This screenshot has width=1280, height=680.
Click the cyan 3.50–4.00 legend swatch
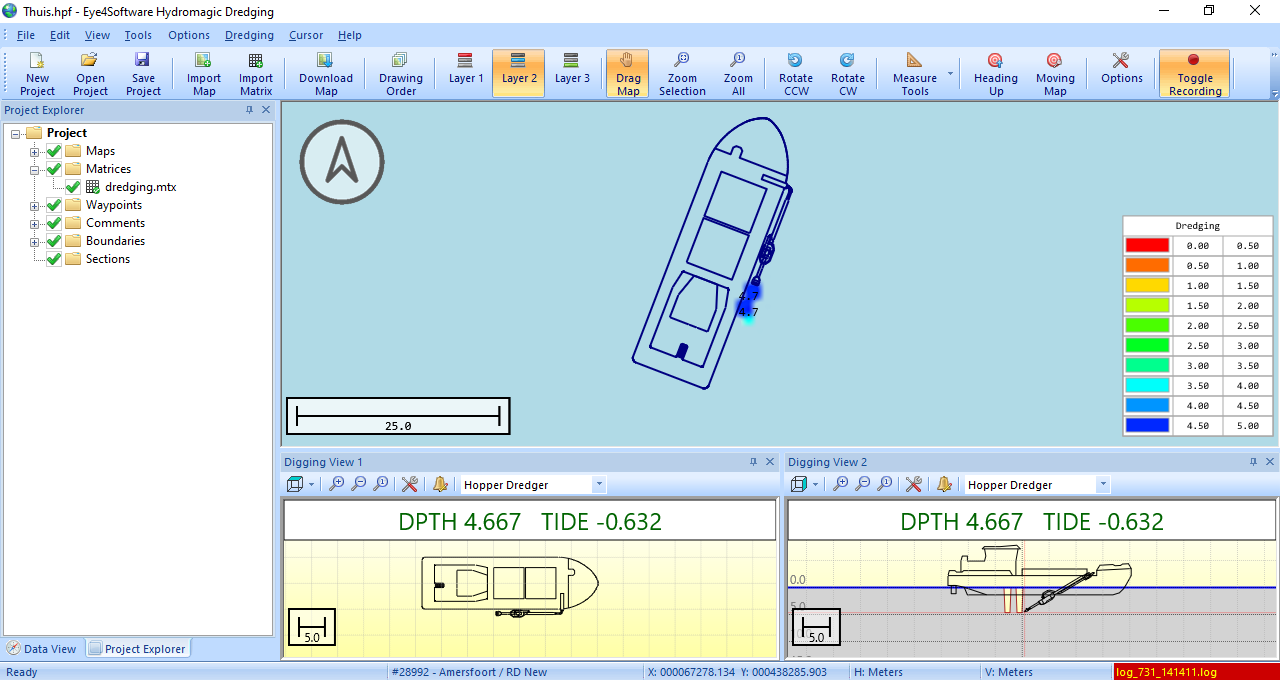1147,385
